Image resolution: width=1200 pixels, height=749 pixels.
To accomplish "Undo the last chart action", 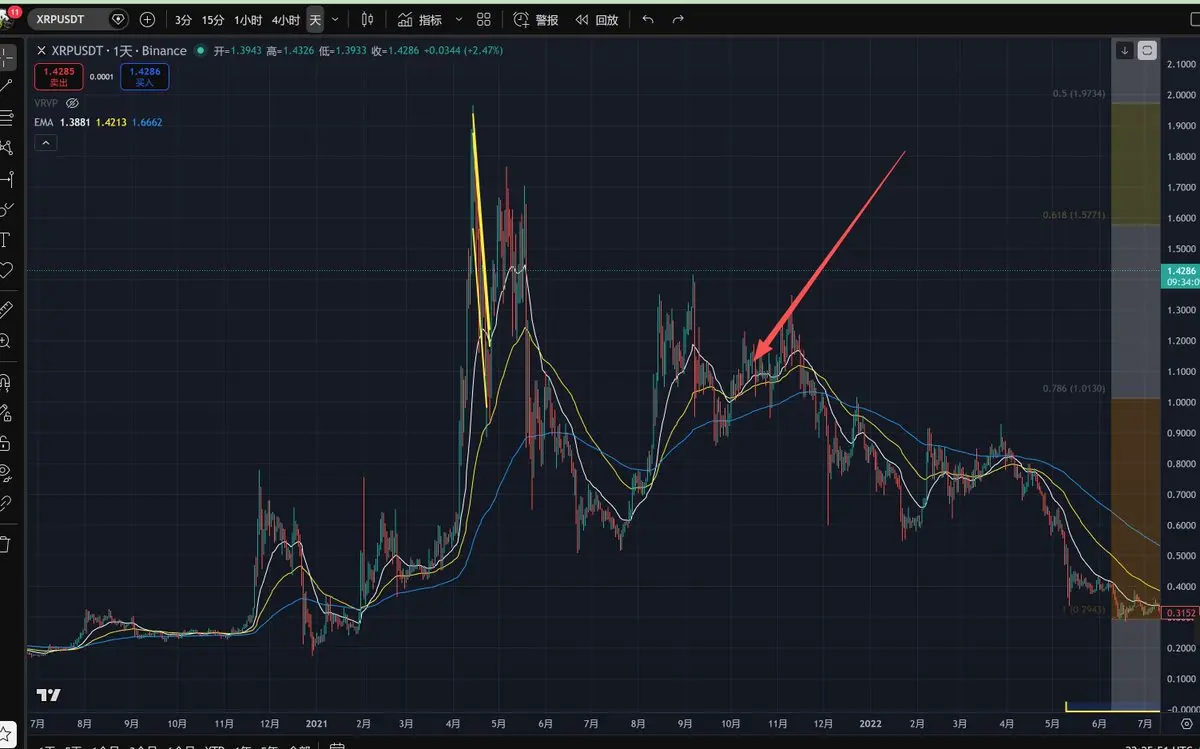I will click(648, 20).
